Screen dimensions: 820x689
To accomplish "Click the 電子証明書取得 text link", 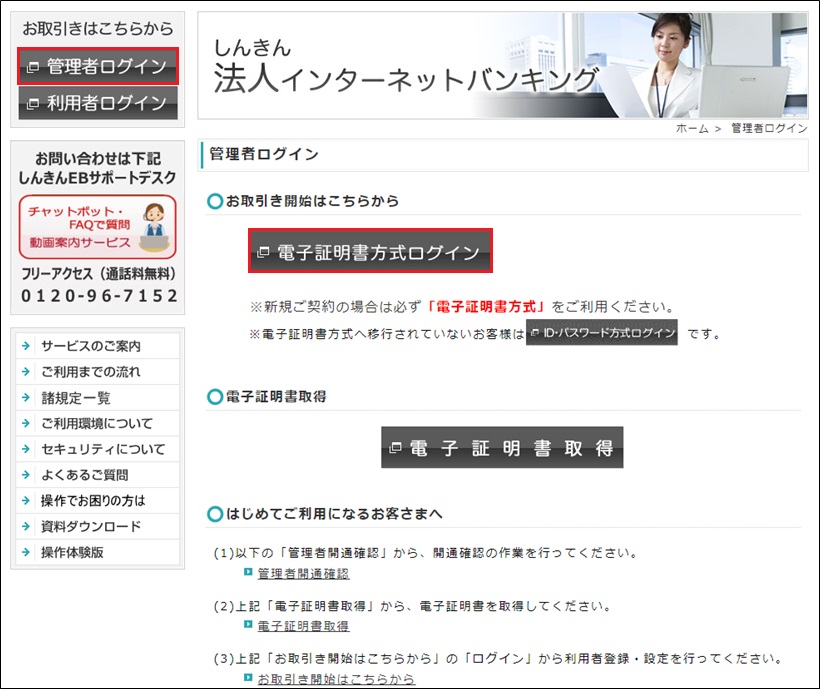I will tap(303, 626).
